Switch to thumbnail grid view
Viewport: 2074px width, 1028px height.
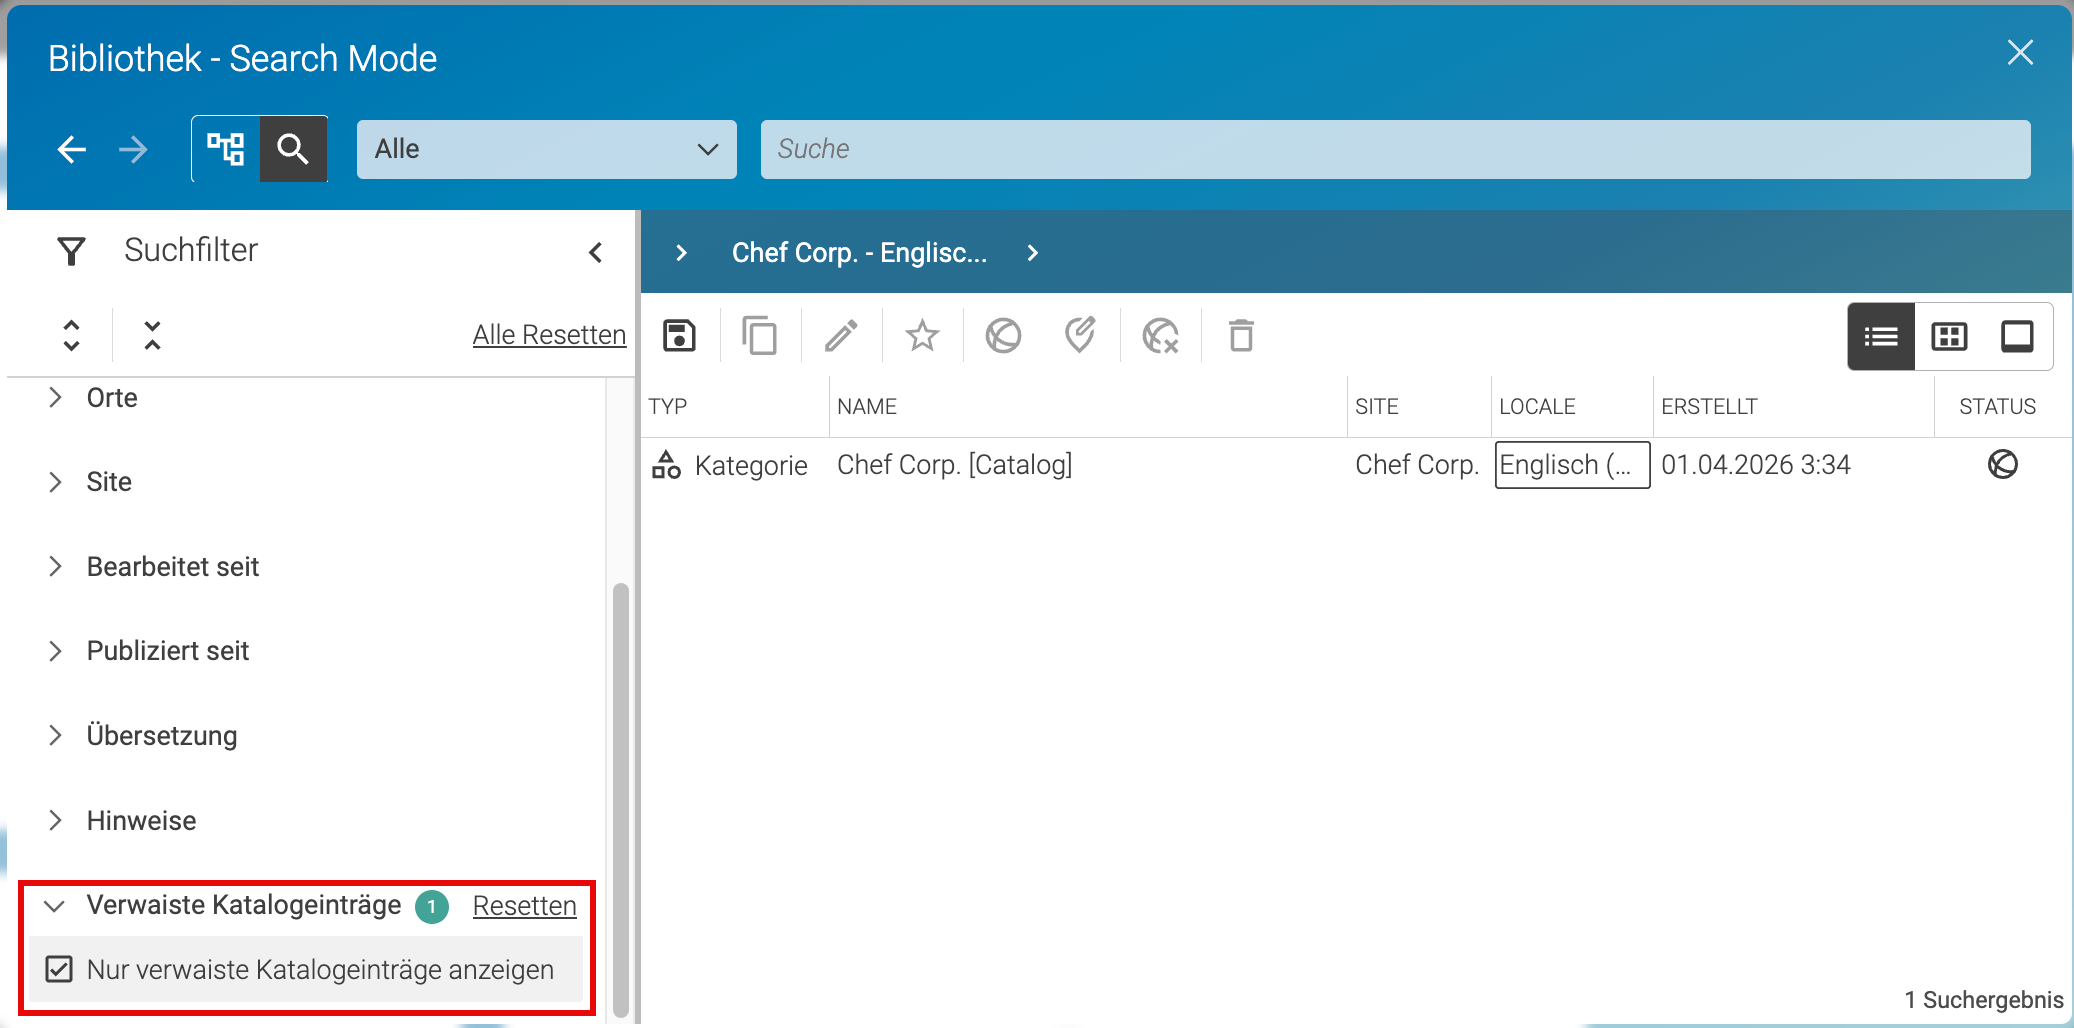tap(1949, 337)
